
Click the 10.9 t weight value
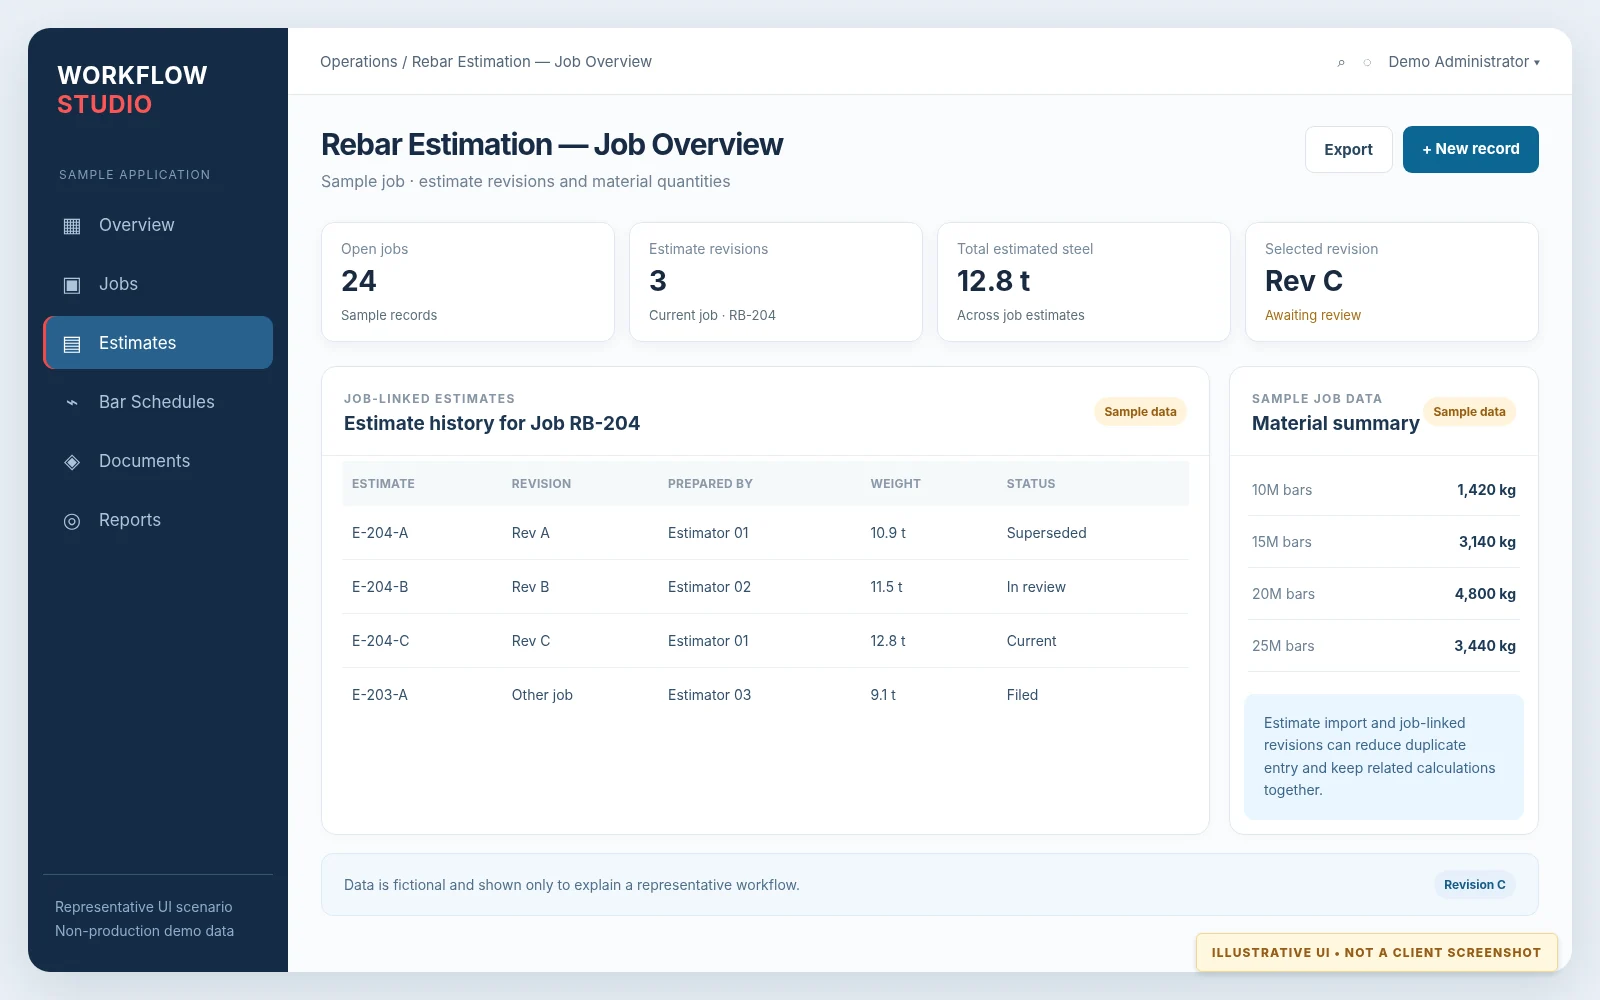[888, 533]
